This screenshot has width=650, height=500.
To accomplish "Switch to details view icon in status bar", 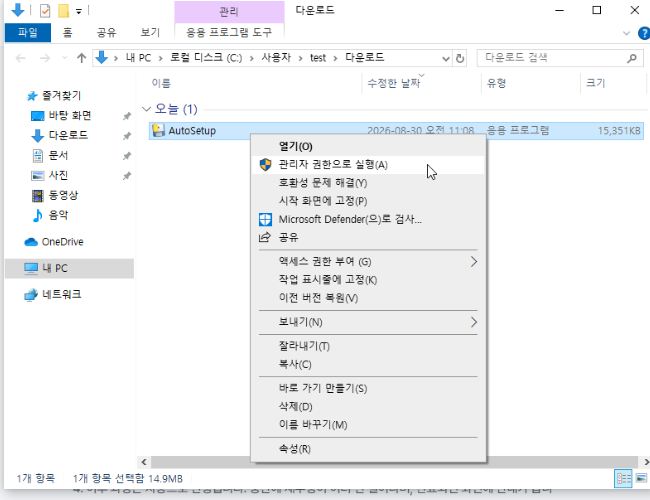I will pyautogui.click(x=623, y=479).
